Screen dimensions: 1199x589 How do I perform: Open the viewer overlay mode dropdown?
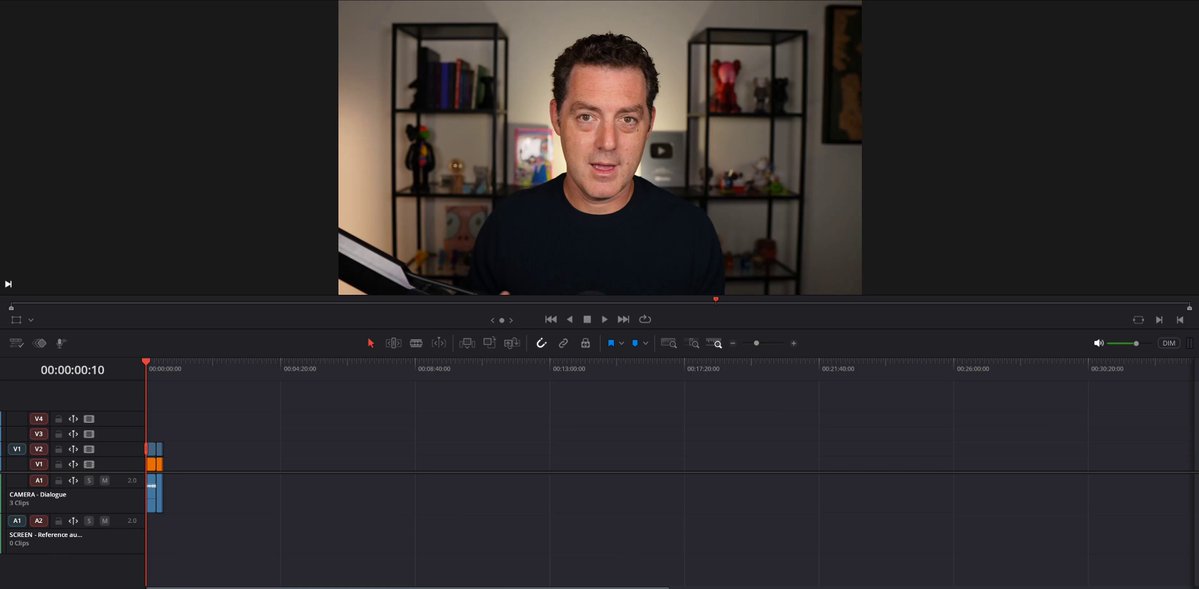[x=31, y=320]
